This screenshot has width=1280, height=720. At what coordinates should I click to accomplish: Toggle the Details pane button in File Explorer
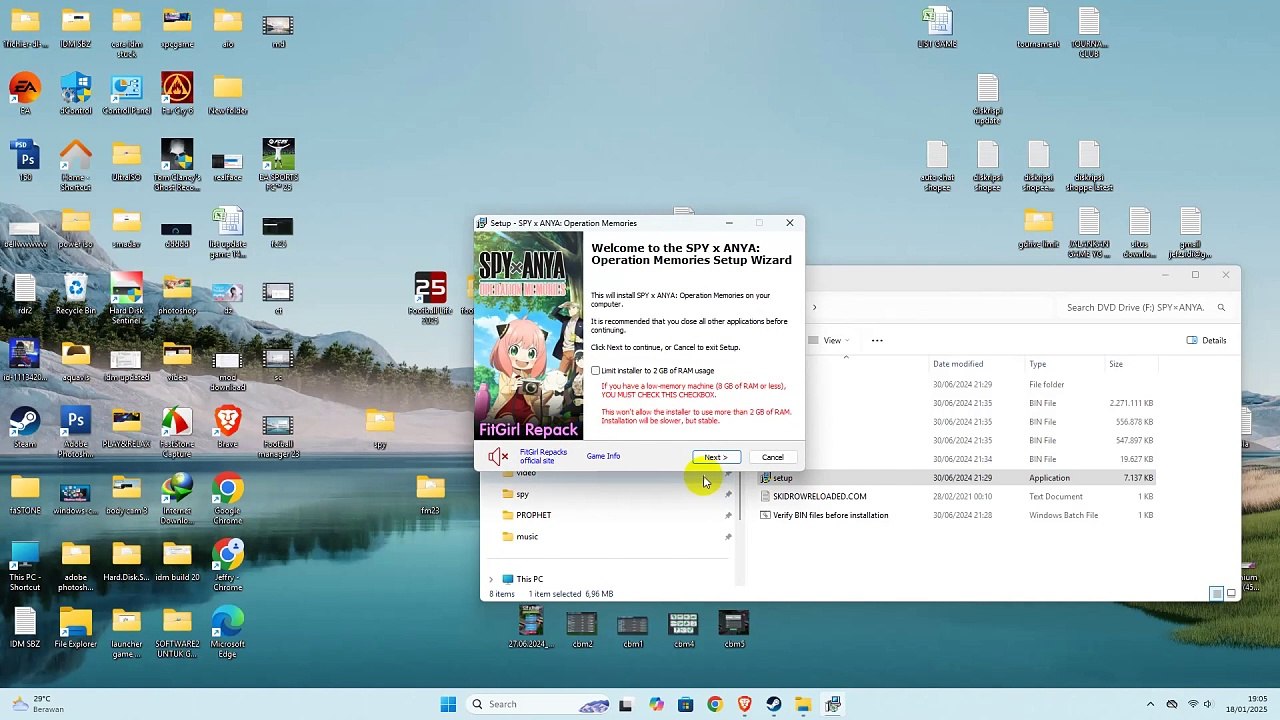pyautogui.click(x=1207, y=340)
